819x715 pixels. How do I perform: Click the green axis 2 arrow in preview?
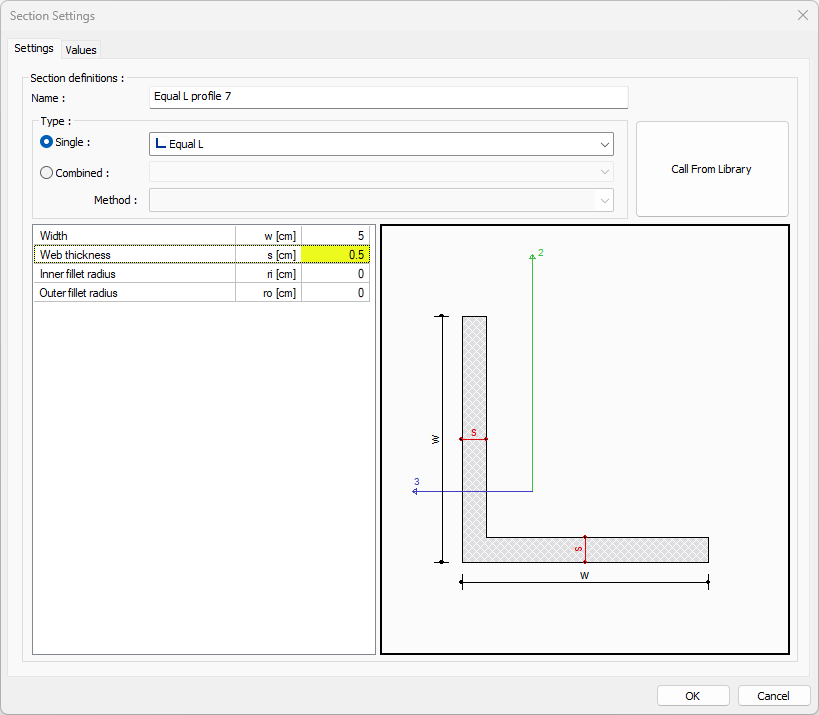(x=533, y=257)
